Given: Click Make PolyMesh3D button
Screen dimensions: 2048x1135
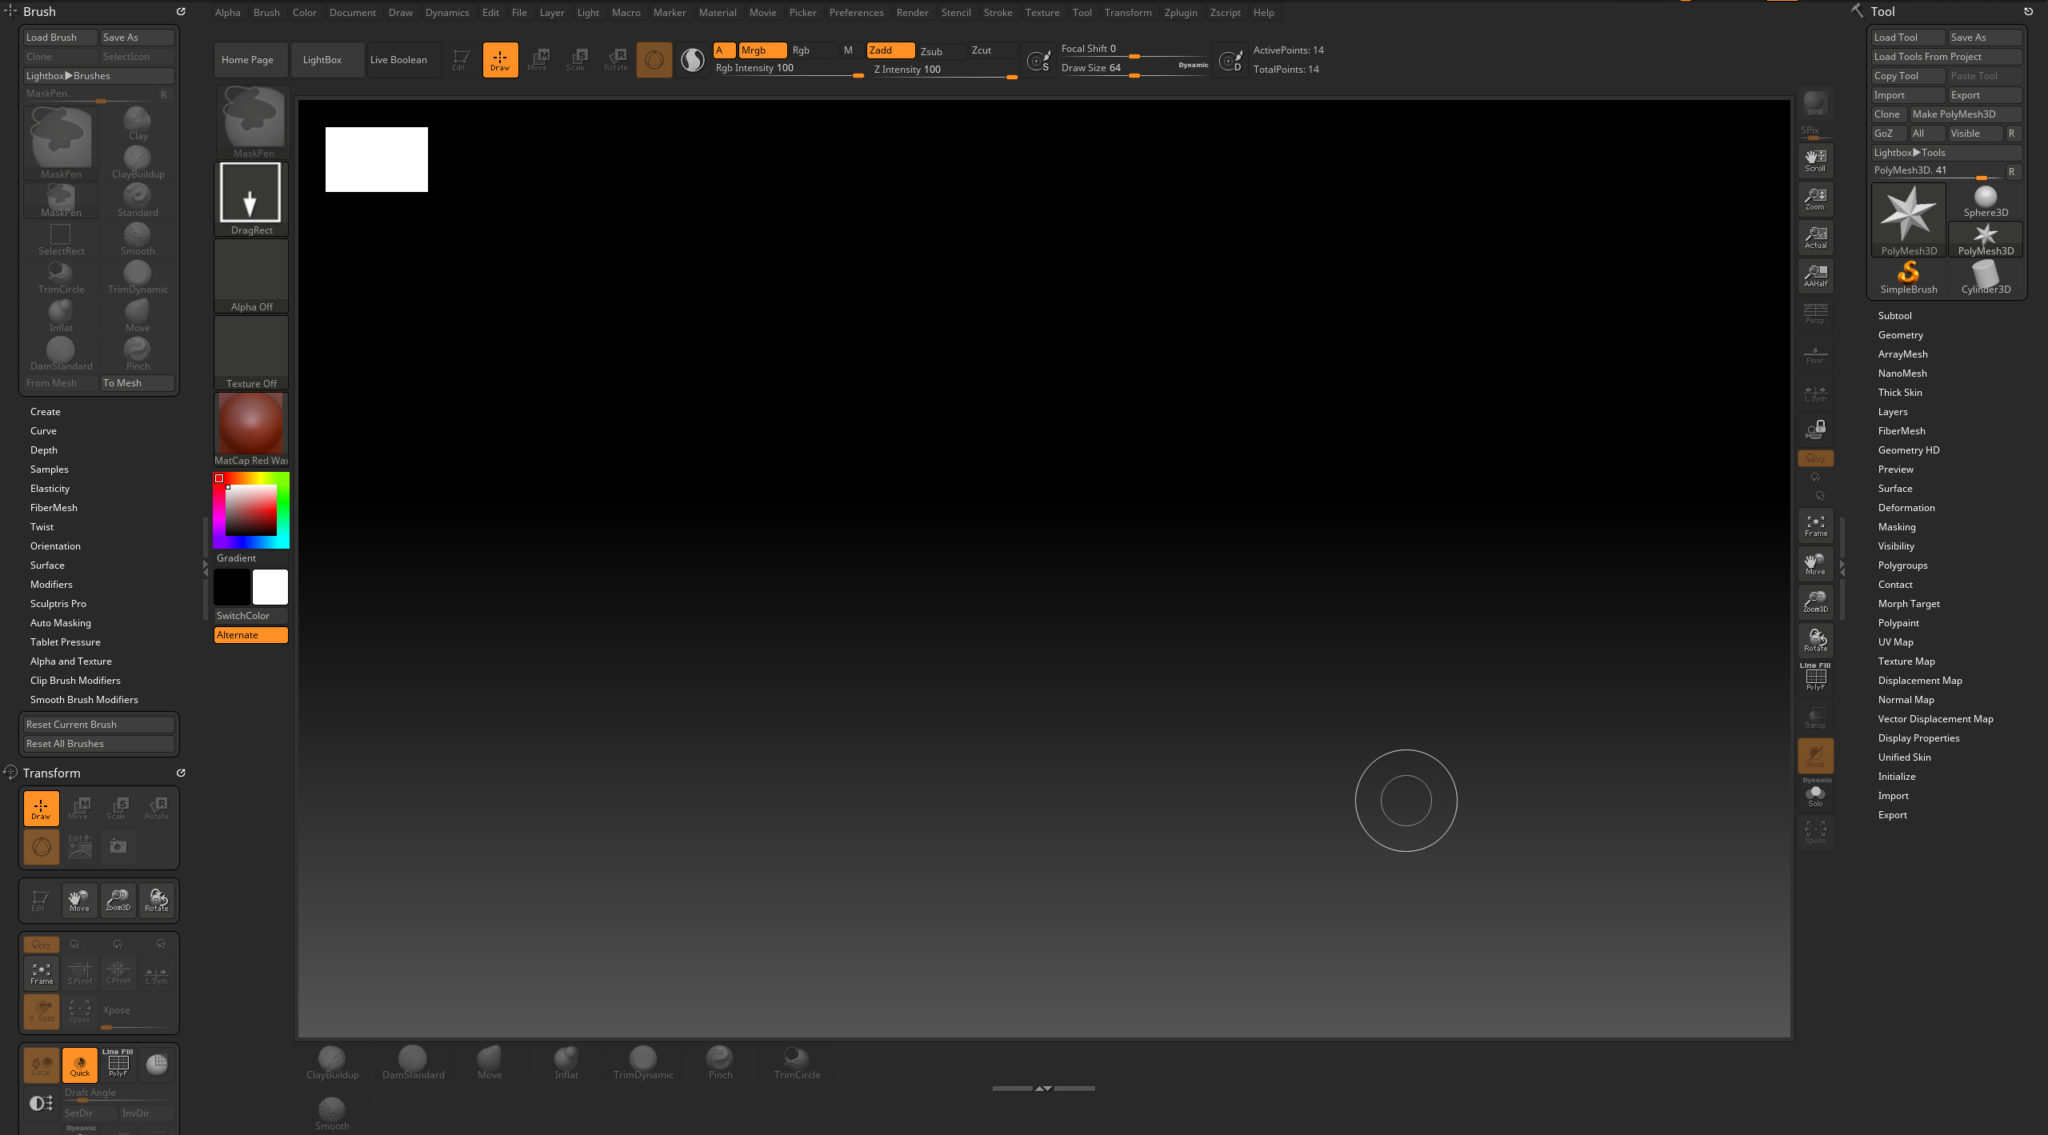Looking at the screenshot, I should tap(1953, 114).
